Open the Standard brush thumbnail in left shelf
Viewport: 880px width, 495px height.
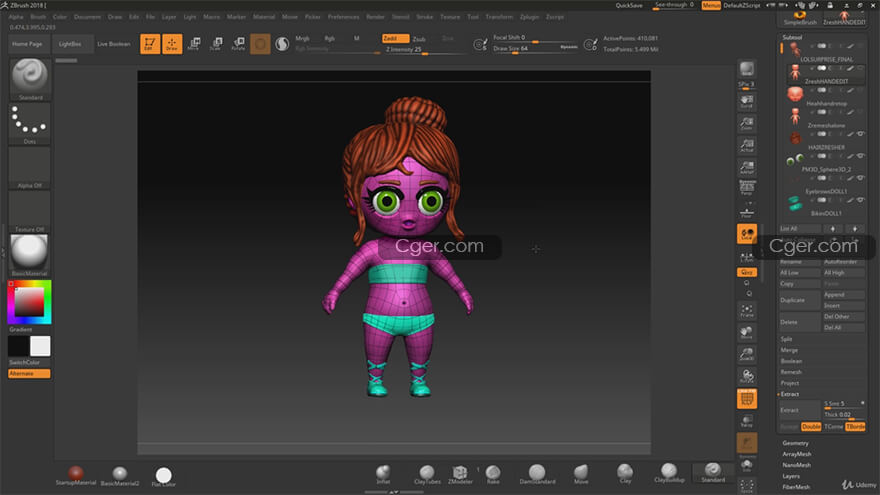point(30,79)
